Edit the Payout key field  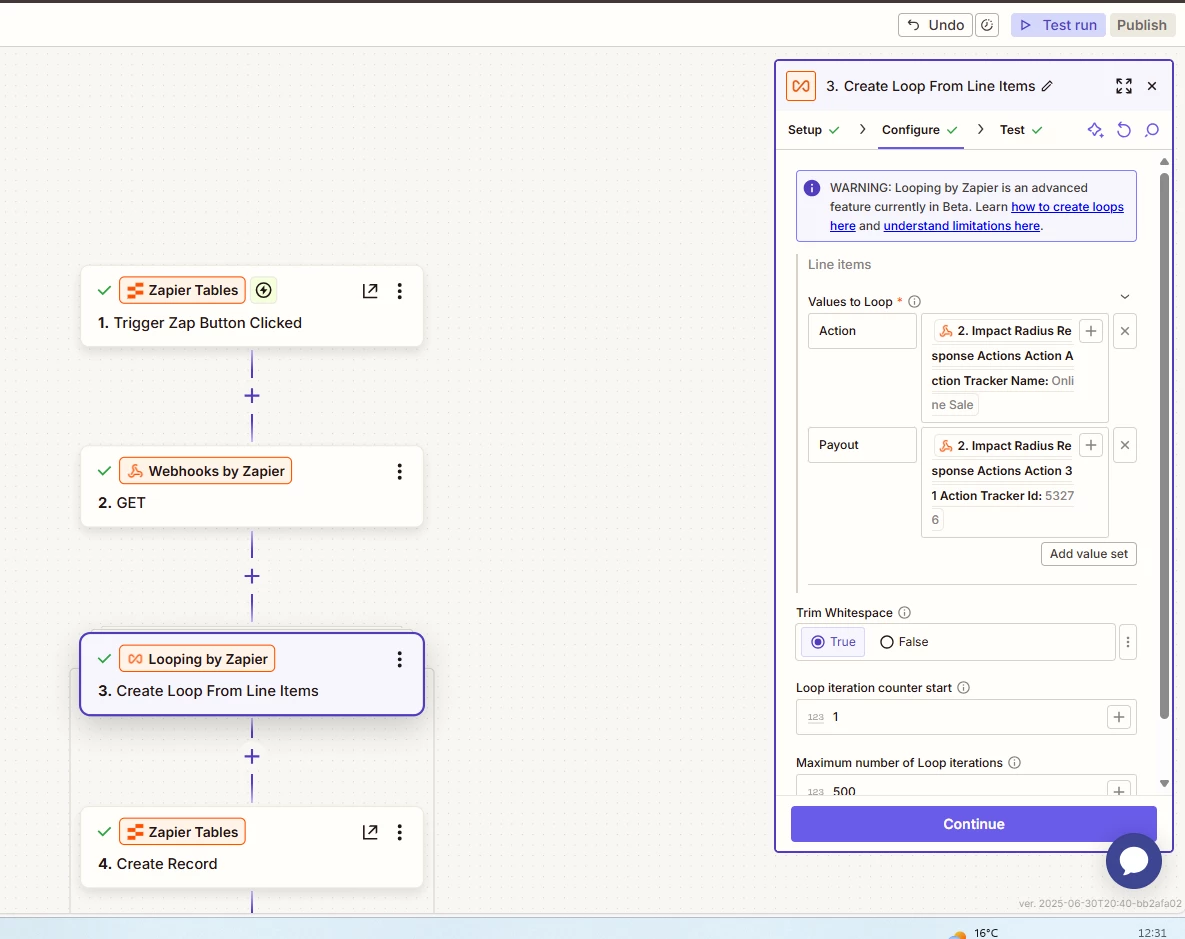tap(862, 445)
